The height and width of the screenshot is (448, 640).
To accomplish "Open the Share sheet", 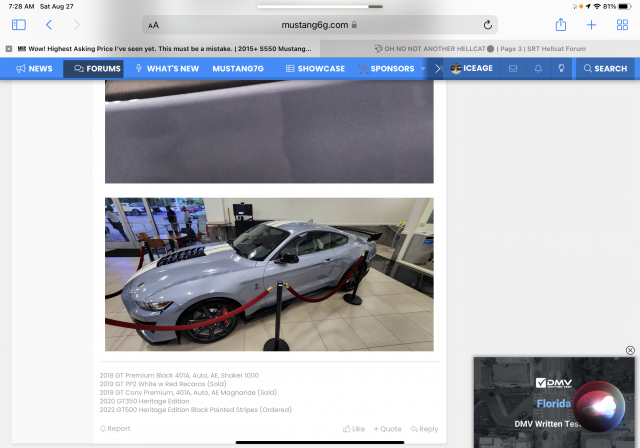I will (x=561, y=24).
